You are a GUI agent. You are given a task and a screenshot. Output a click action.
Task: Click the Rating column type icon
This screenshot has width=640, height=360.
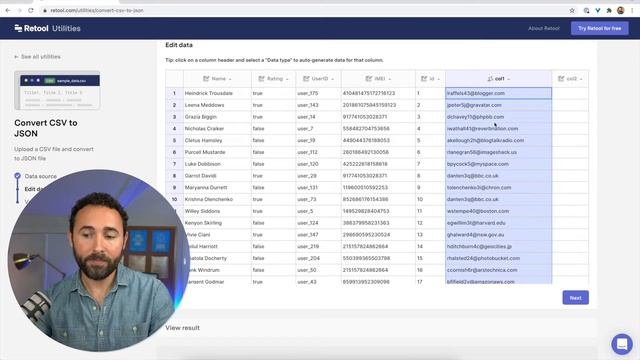click(262, 78)
